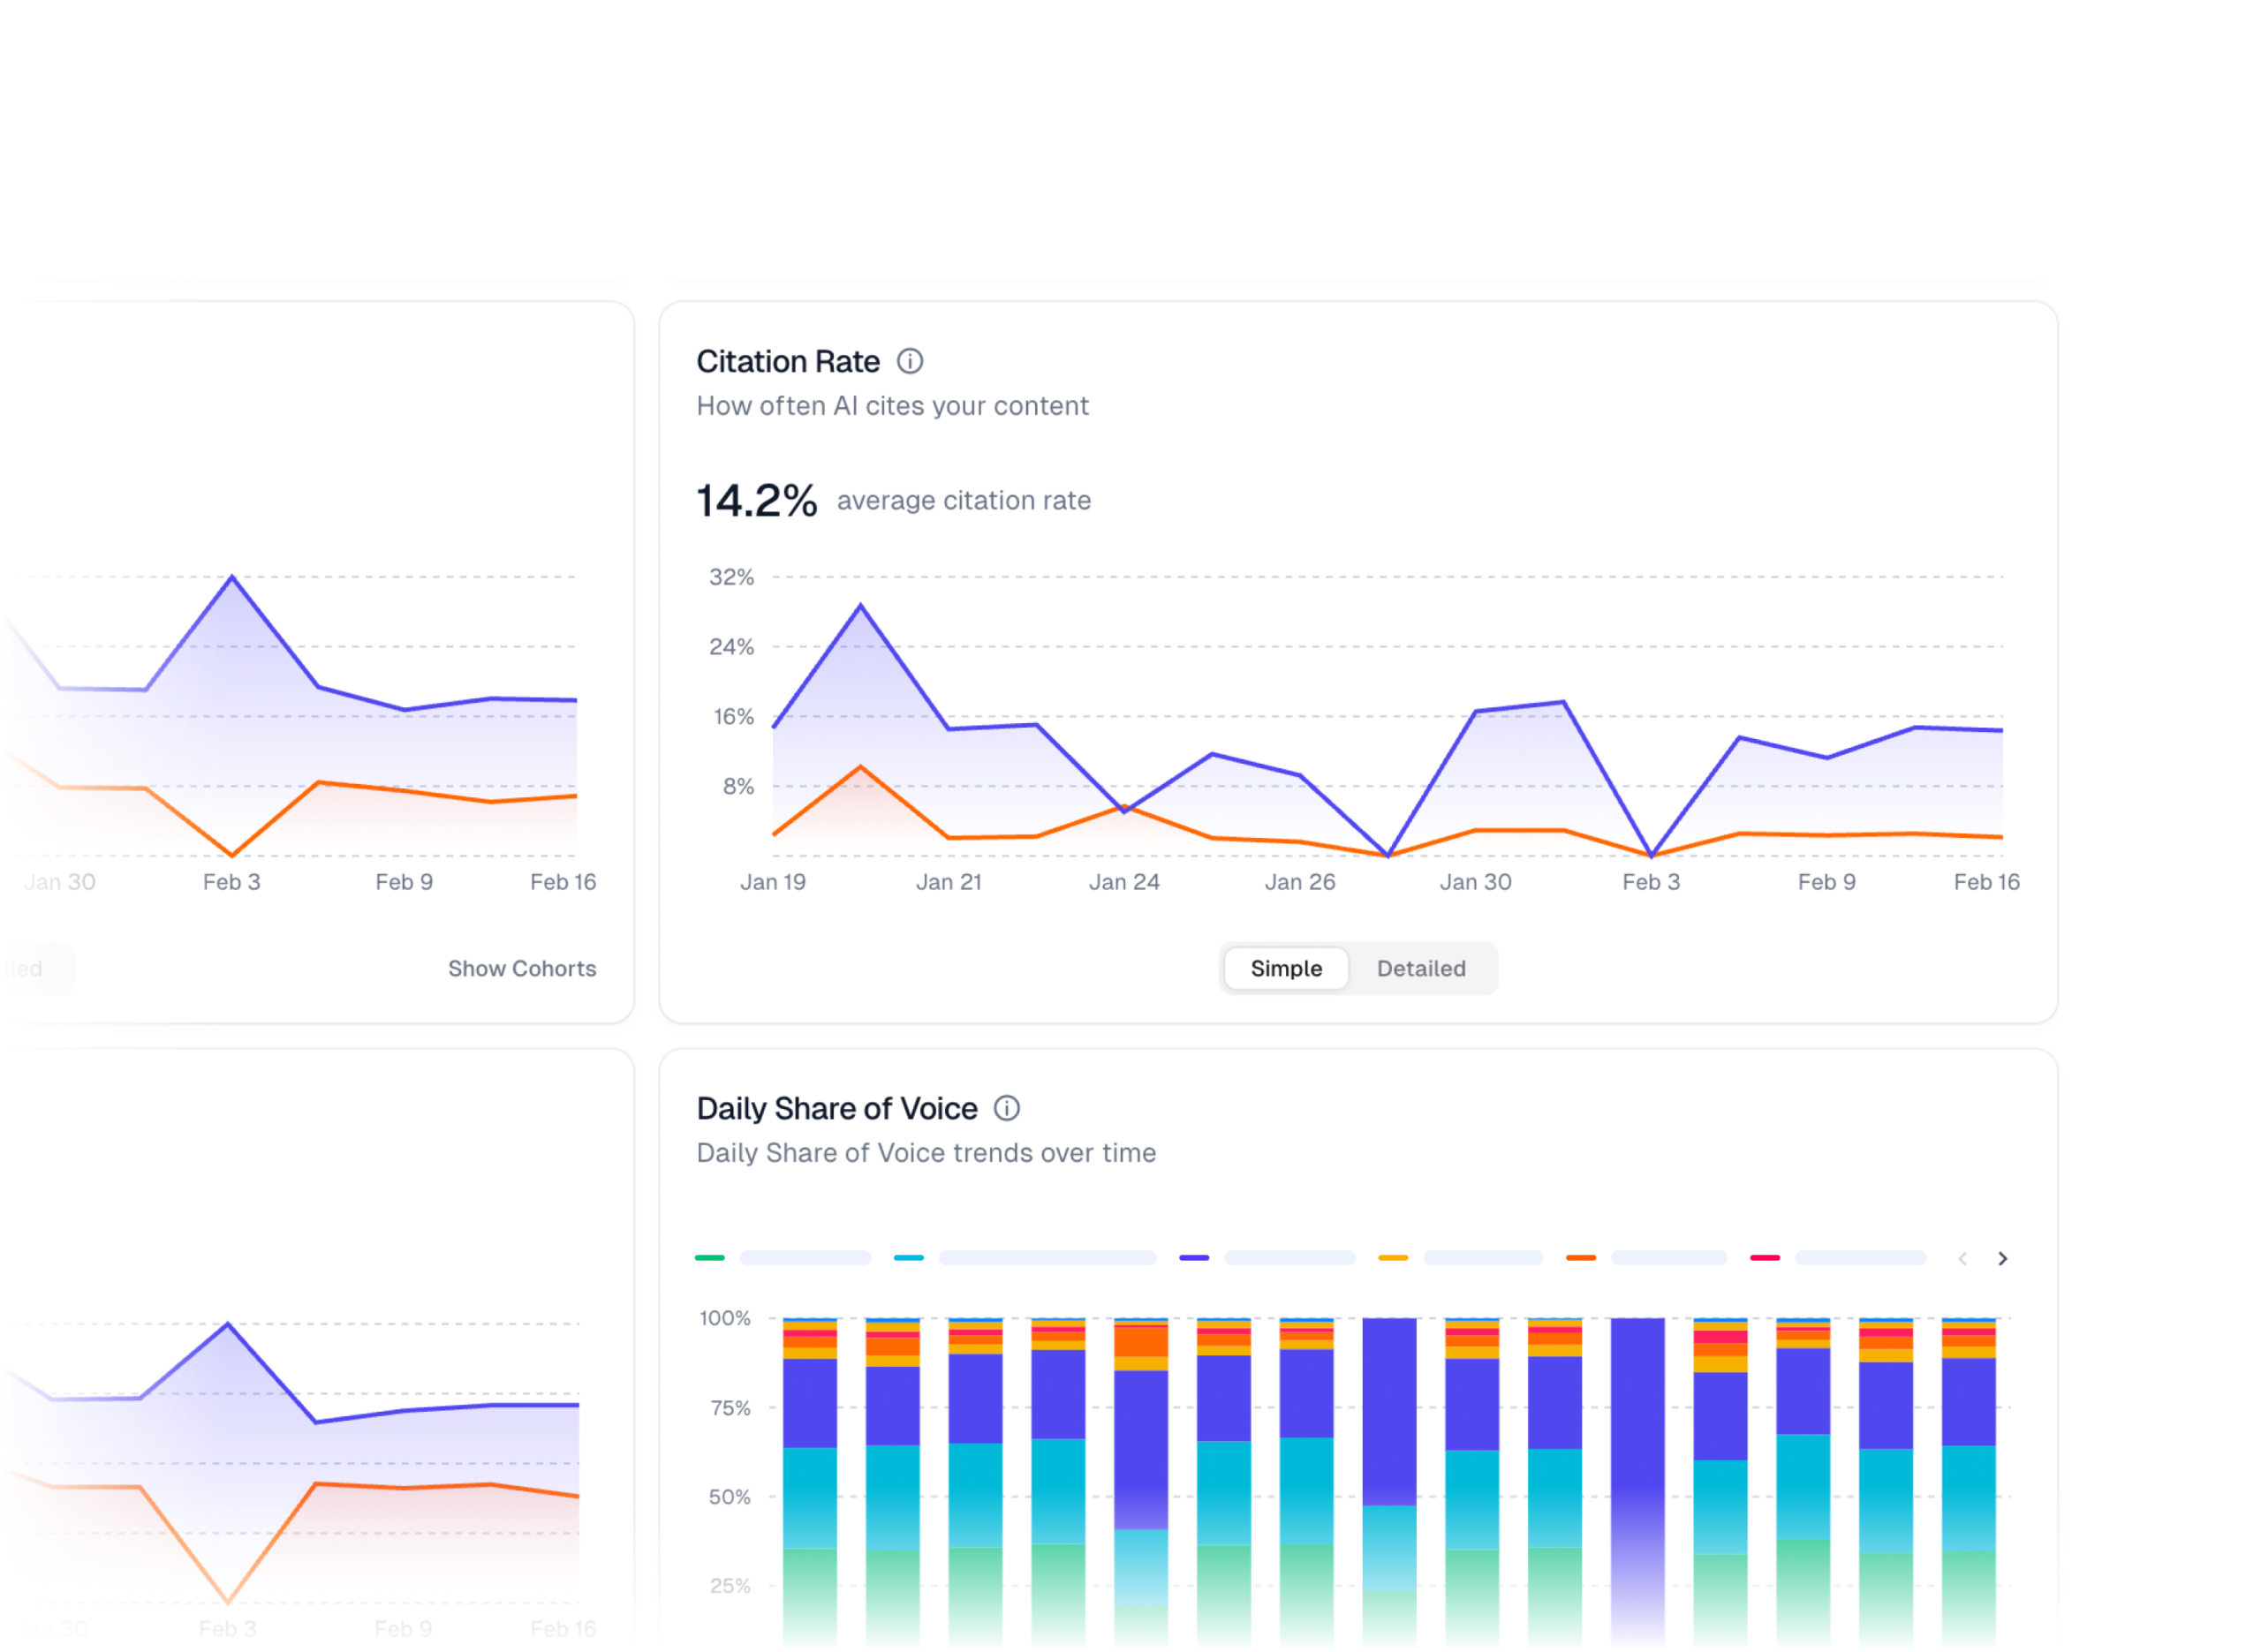Viewport: 2261px width, 1652px height.
Task: Click the Daily Share of Voice title
Action: (x=838, y=1111)
